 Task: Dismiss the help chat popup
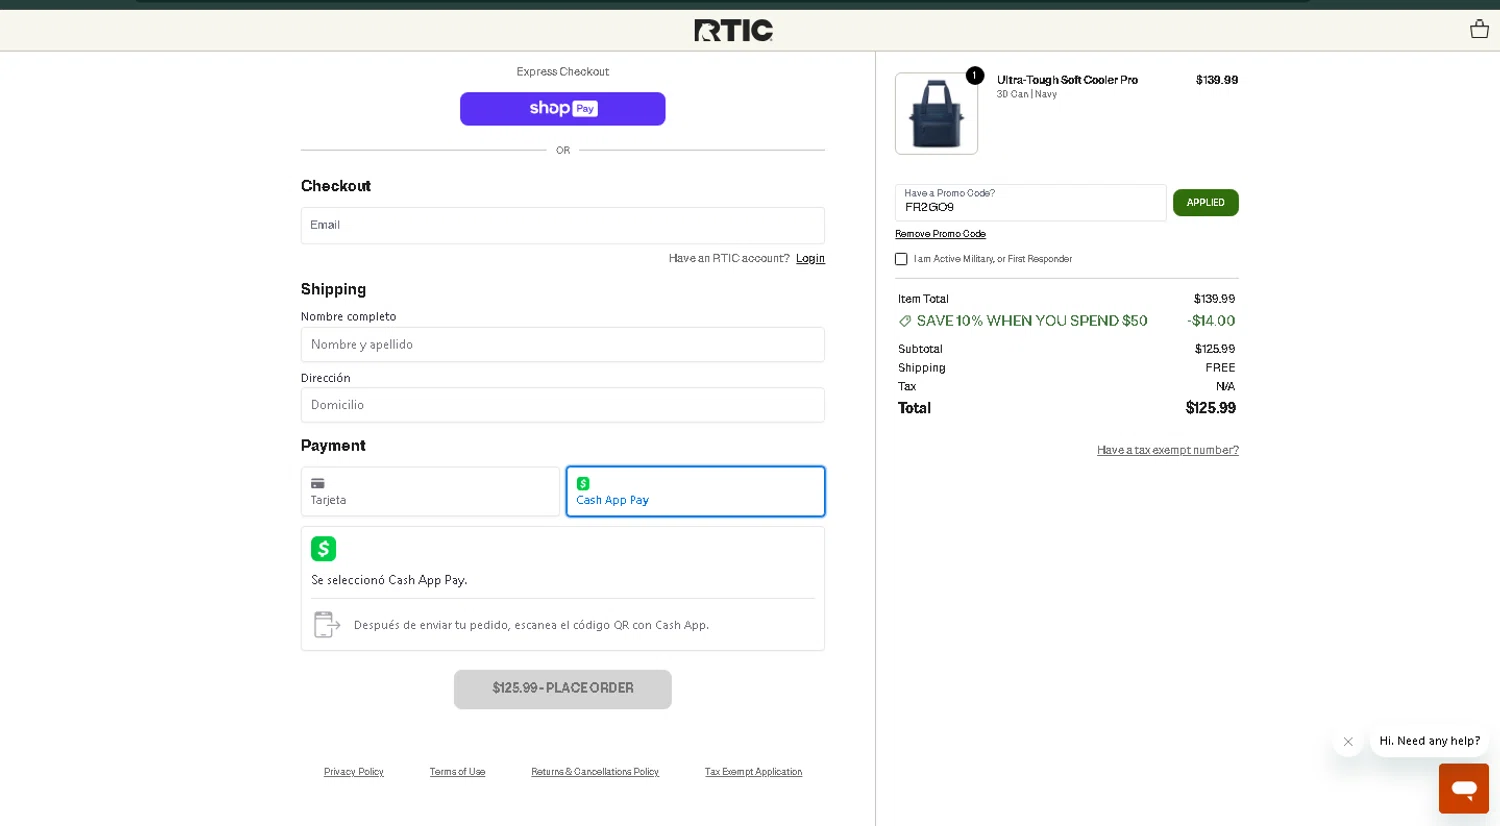click(x=1347, y=742)
